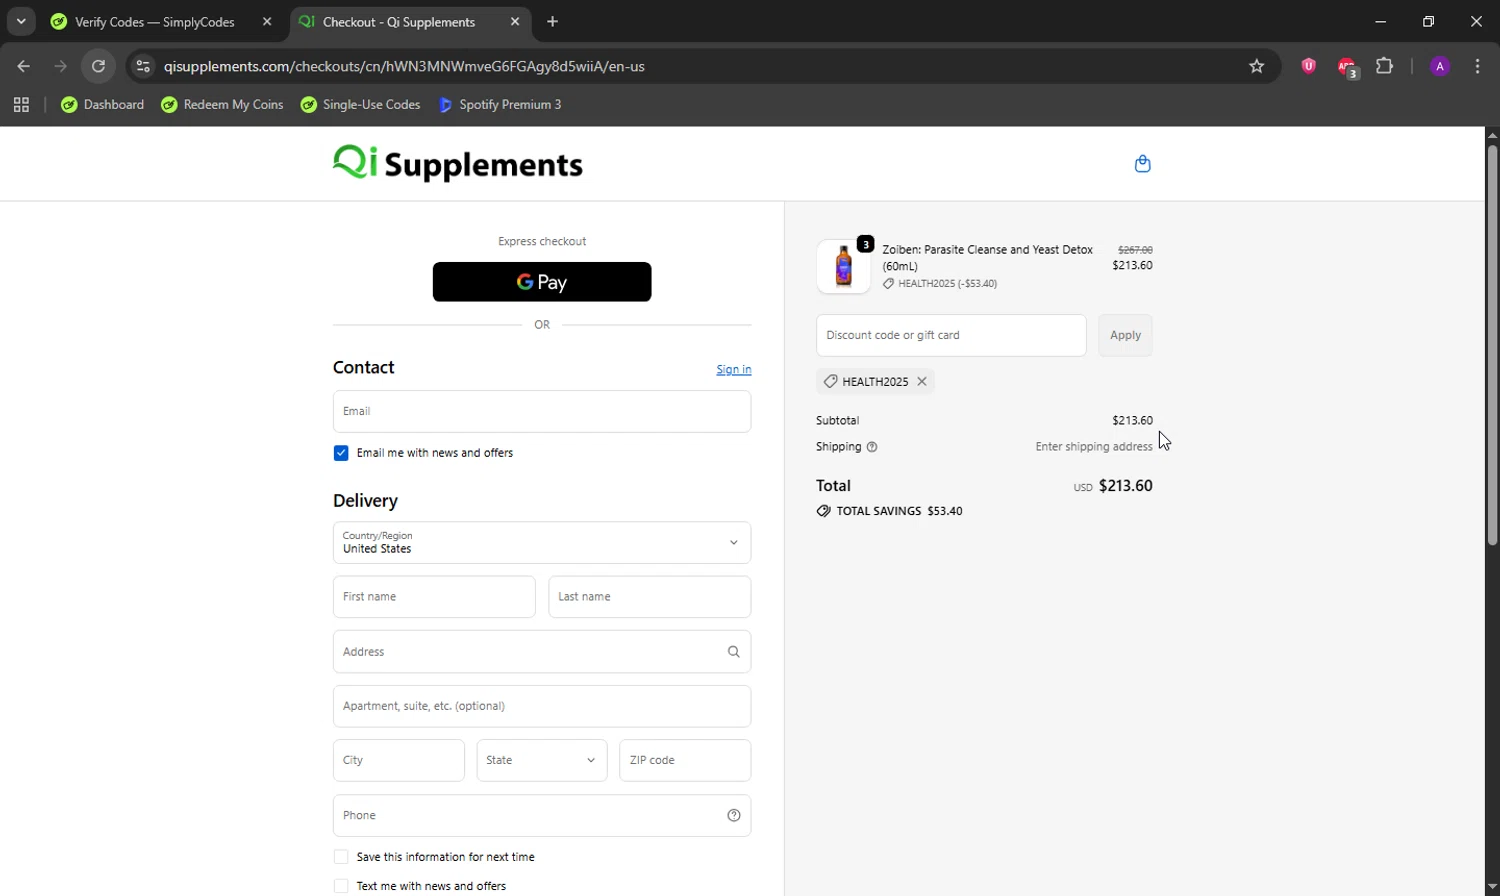Click the total price $213.60
The height and width of the screenshot is (896, 1500).
(1126, 486)
